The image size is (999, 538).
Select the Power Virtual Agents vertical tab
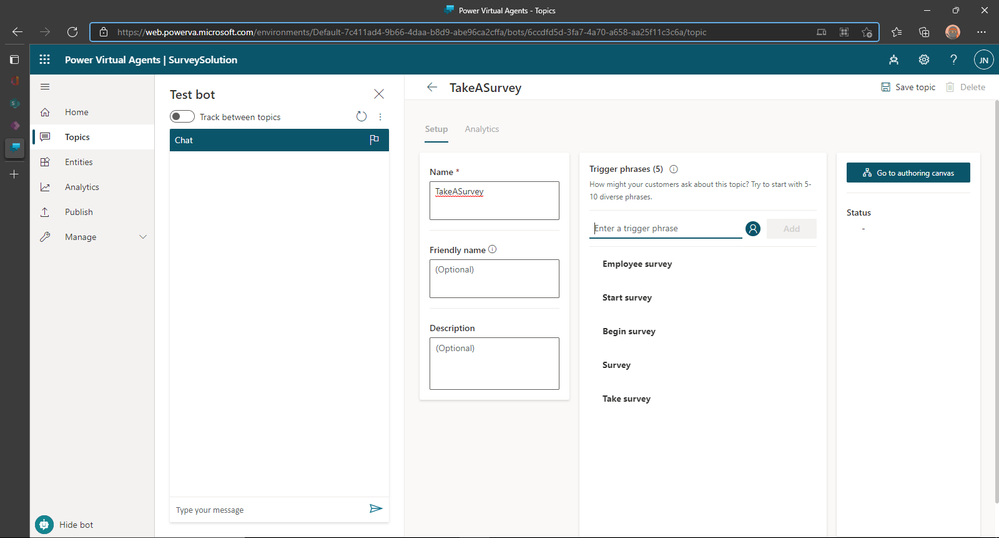coord(15,147)
